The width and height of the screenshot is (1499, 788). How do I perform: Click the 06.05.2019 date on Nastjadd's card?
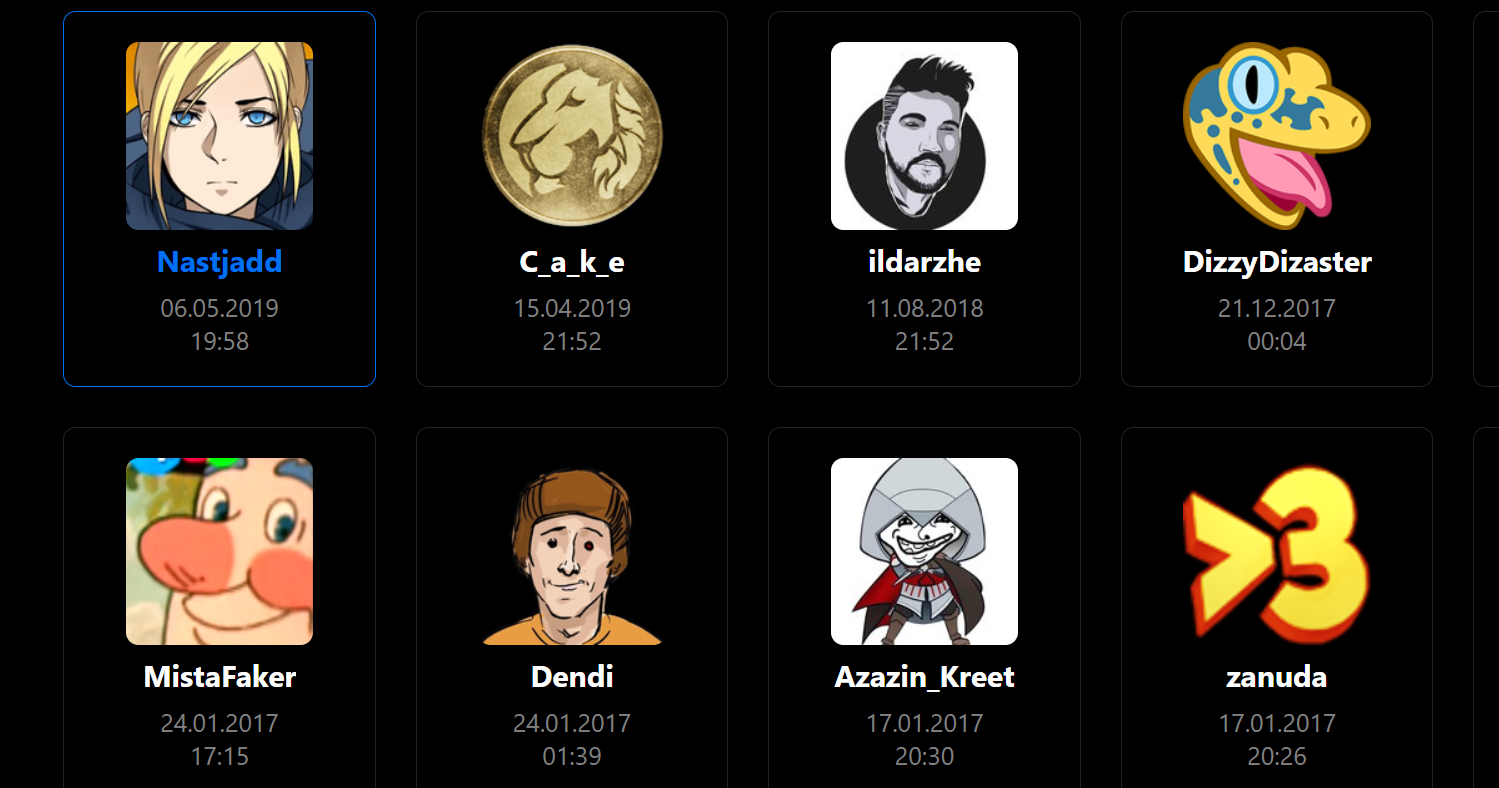pos(219,308)
